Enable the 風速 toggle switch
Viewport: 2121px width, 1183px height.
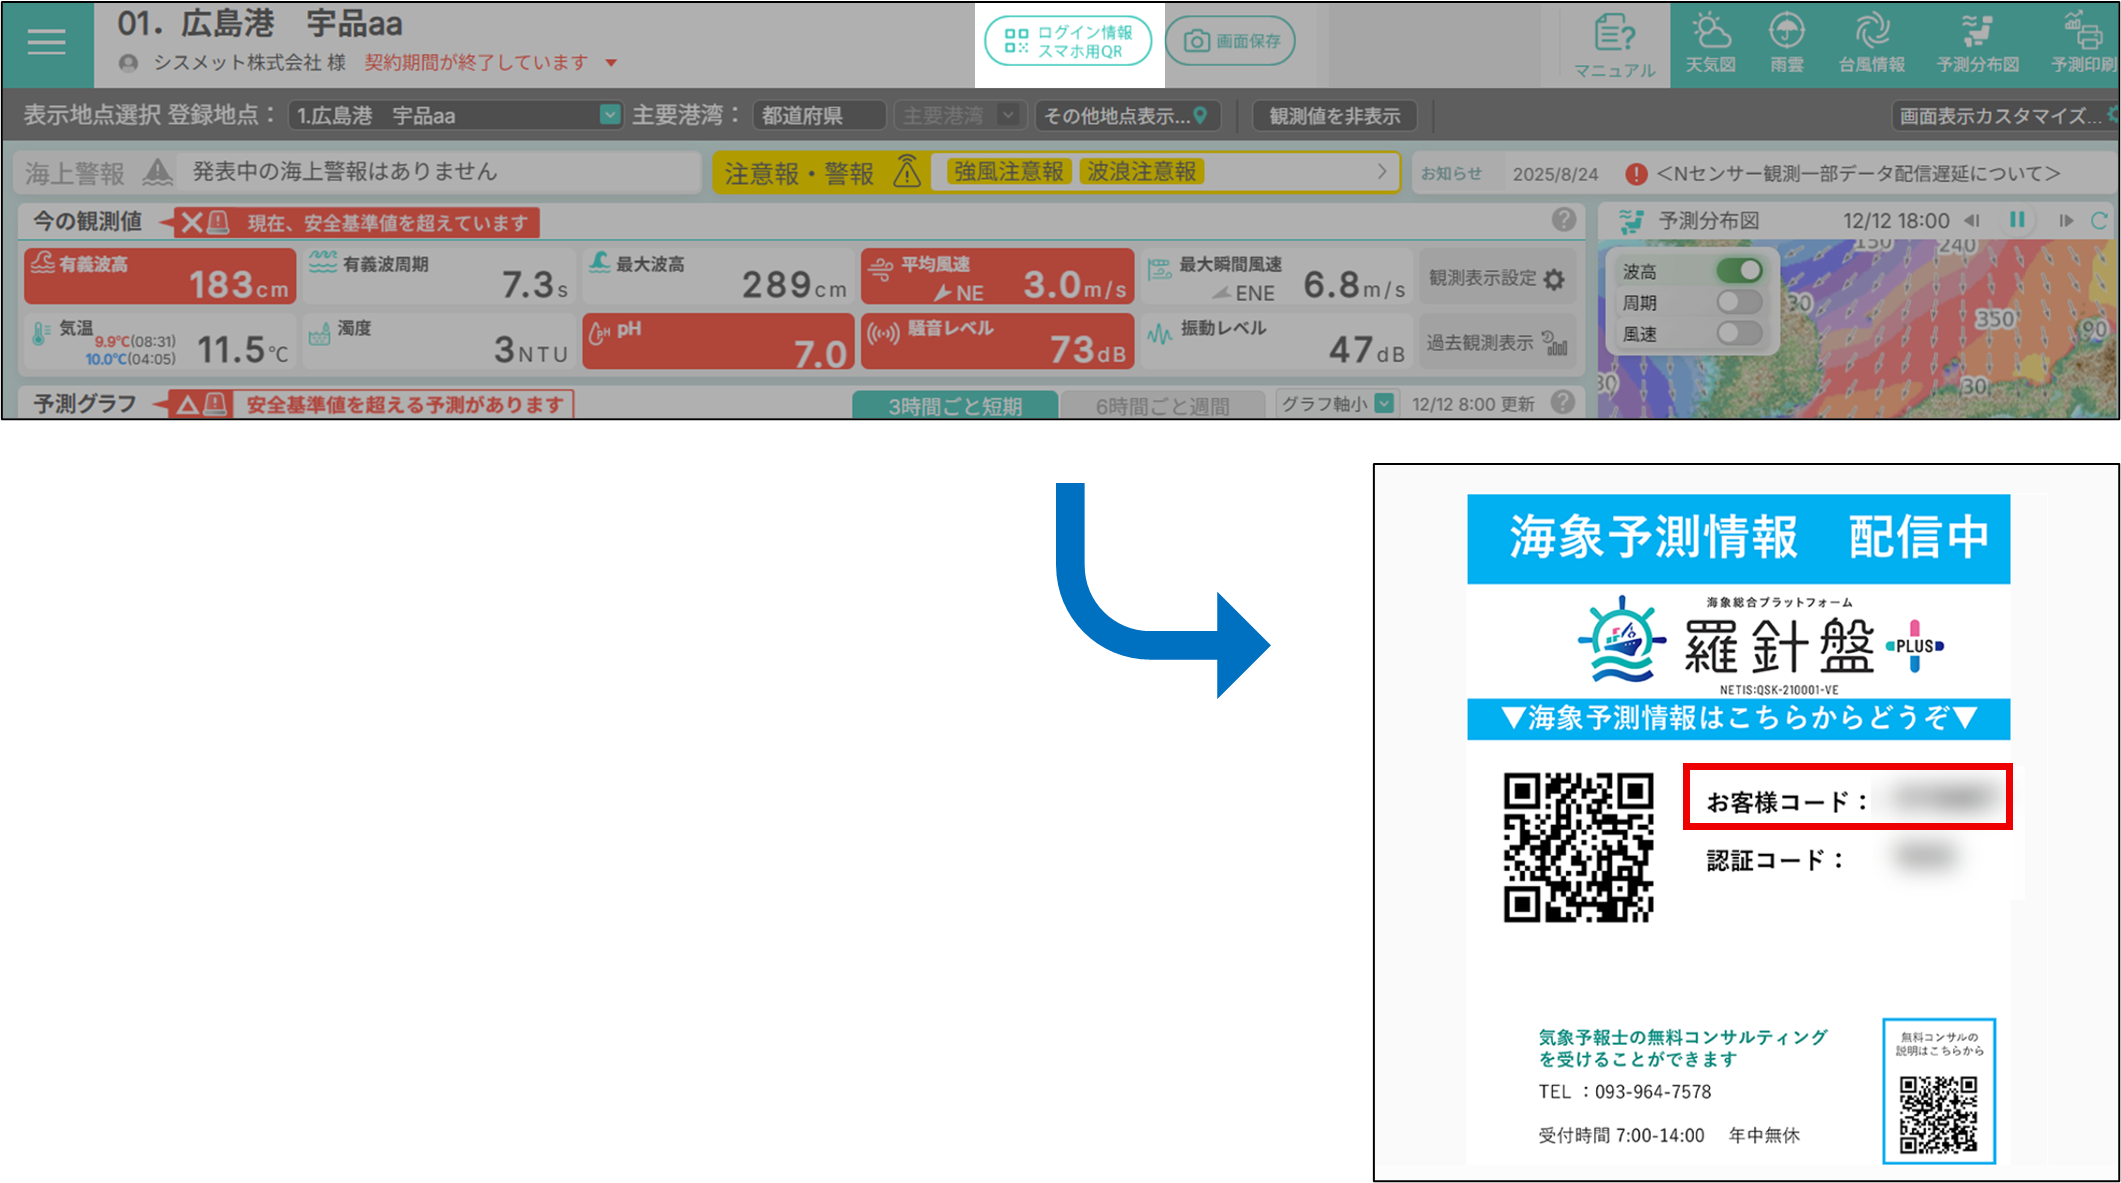1739,333
